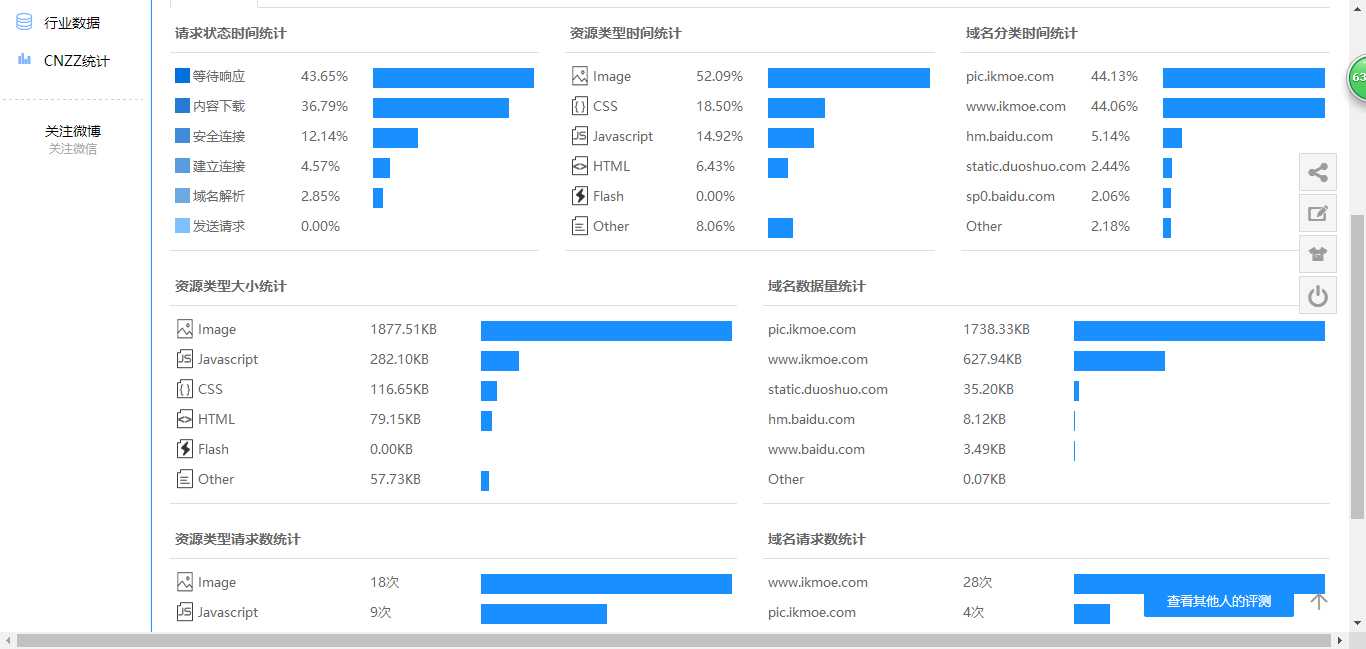The image size is (1366, 649).
Task: Click the Flash icon under 资源类型大小统计
Action: click(185, 449)
